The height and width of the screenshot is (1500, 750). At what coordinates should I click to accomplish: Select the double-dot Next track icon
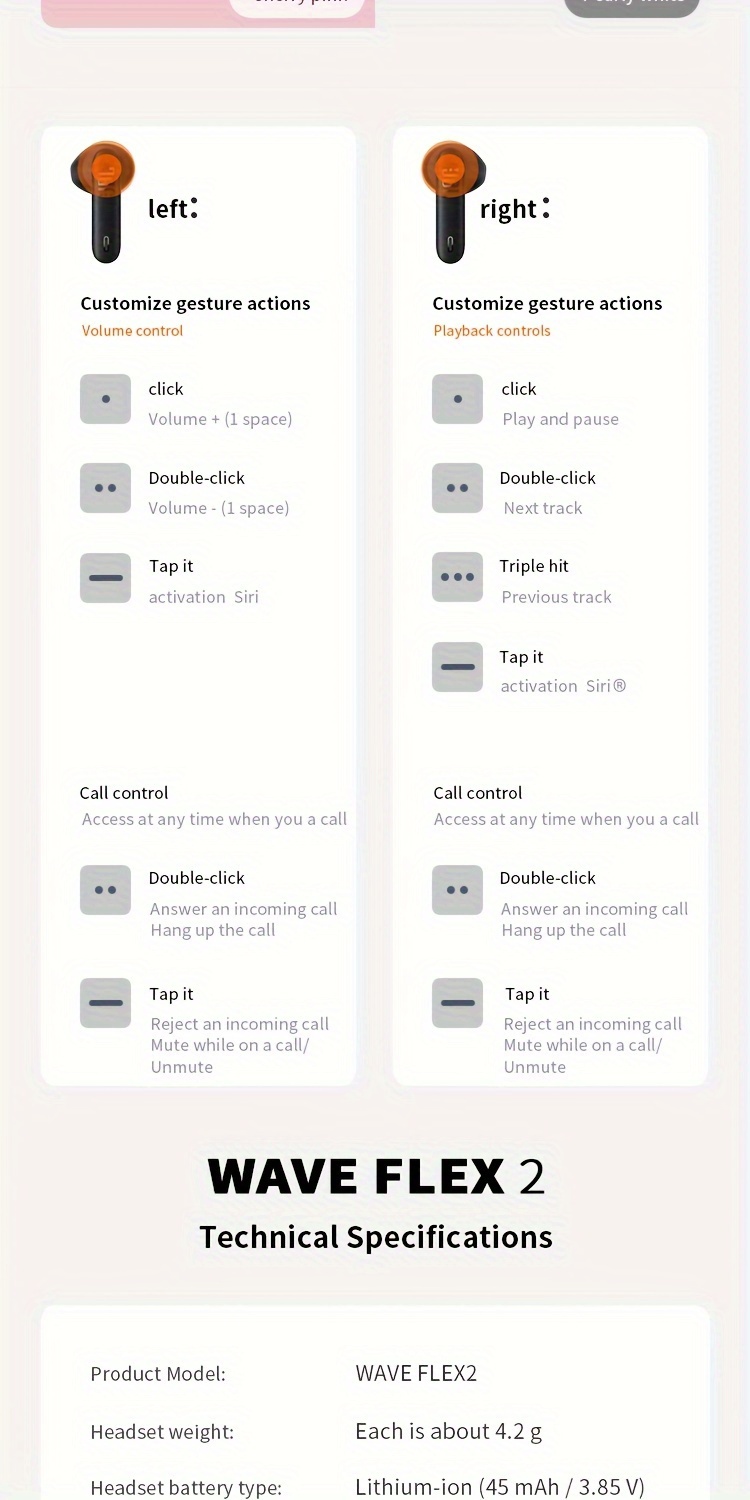(x=457, y=488)
